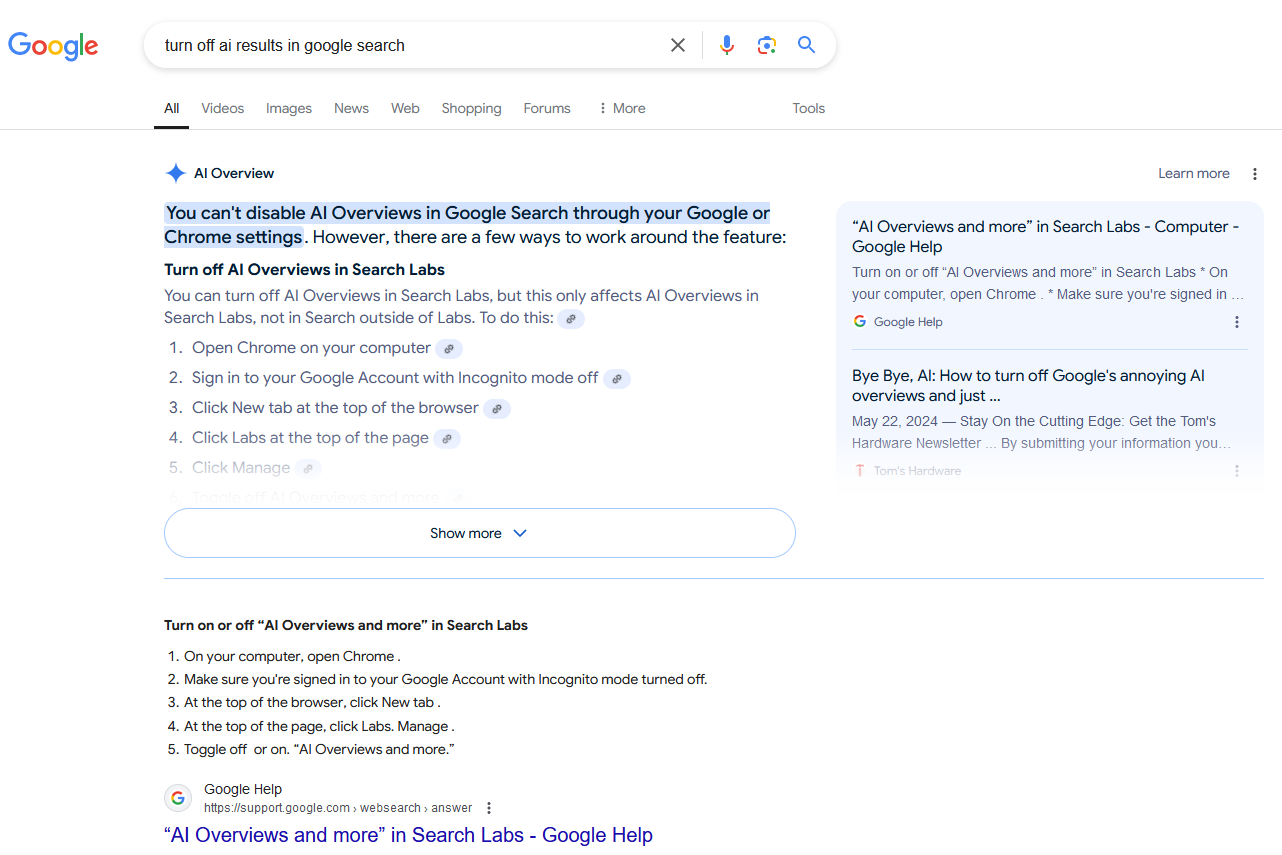The image size is (1282, 855).
Task: Open '“AI Overviews and more” in Search Labs - Google Help' result
Action: 408,835
